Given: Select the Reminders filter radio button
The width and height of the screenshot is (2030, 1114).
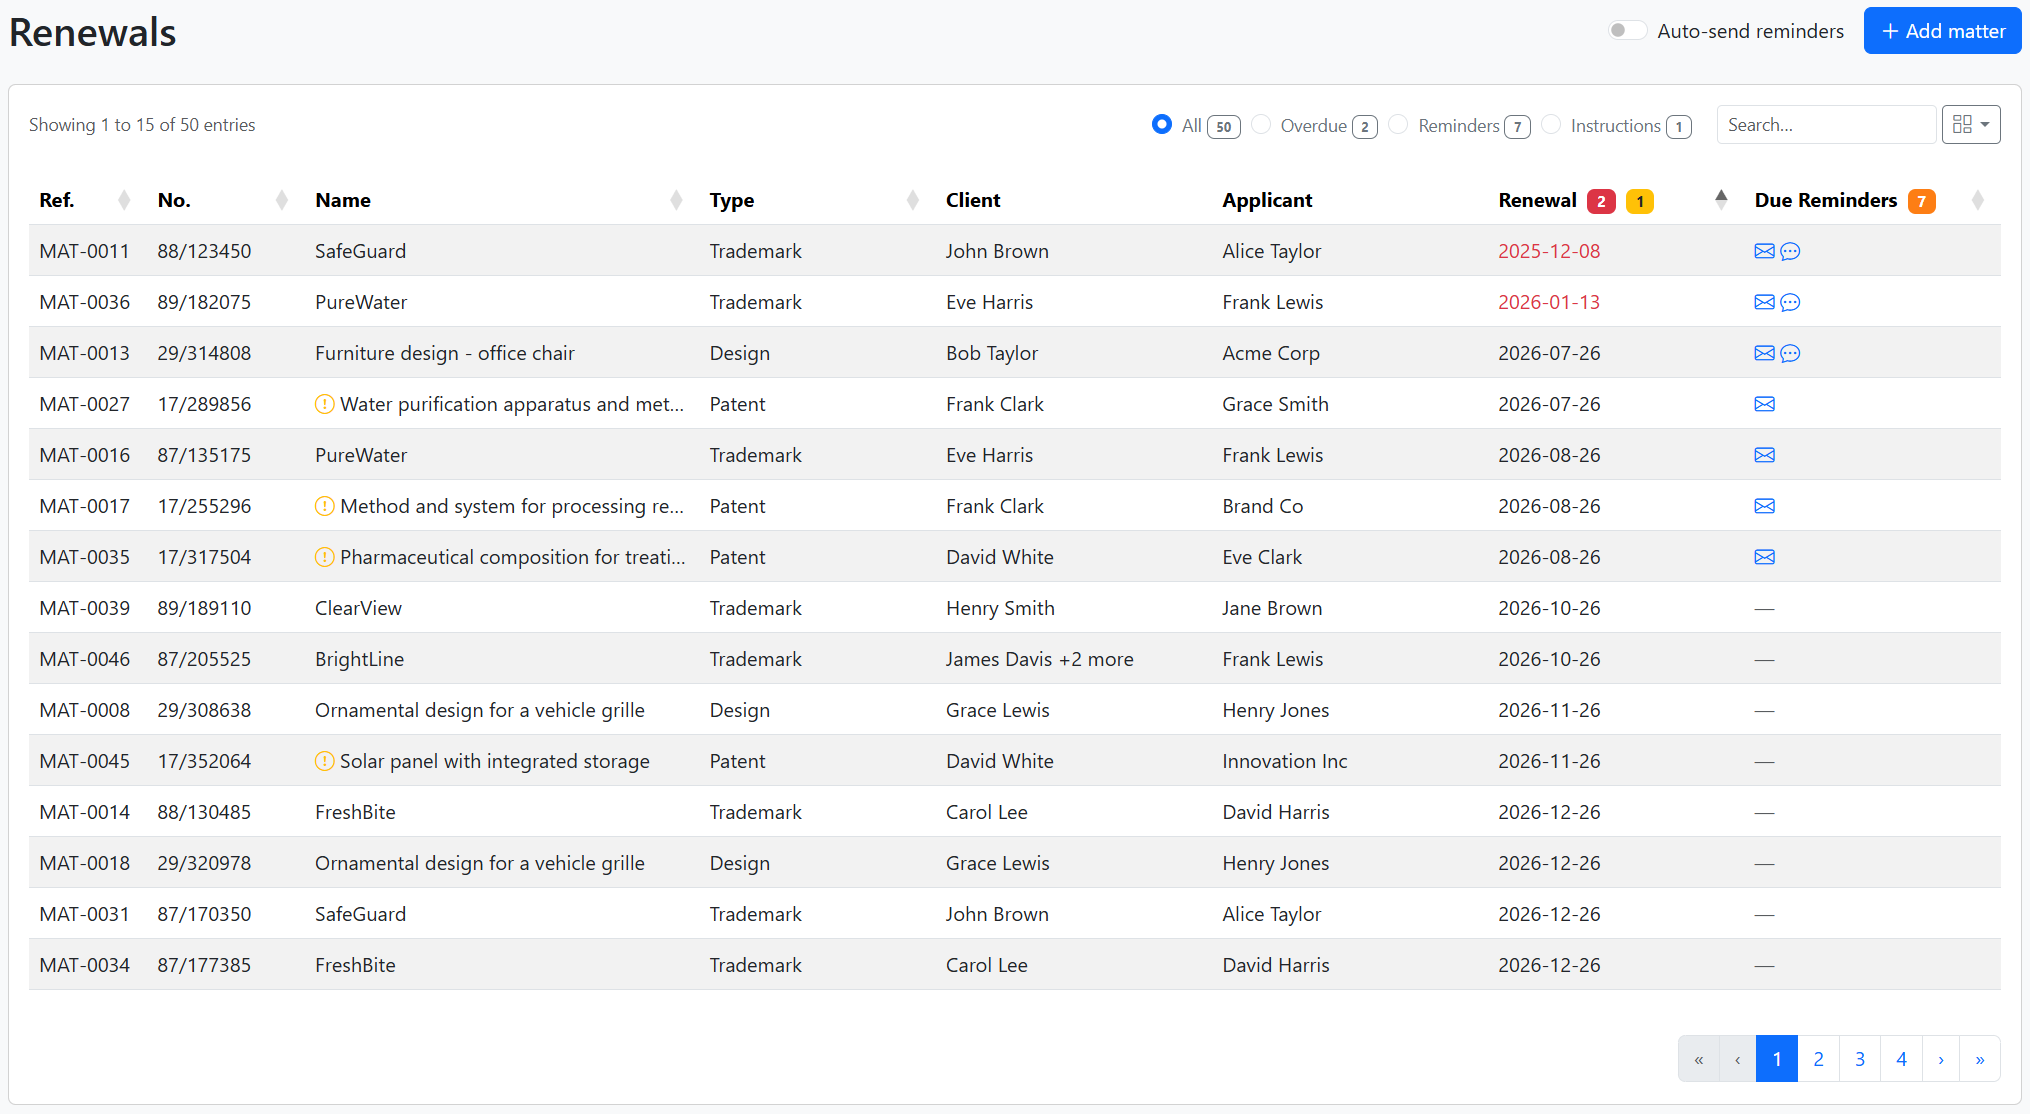Looking at the screenshot, I should coord(1399,124).
